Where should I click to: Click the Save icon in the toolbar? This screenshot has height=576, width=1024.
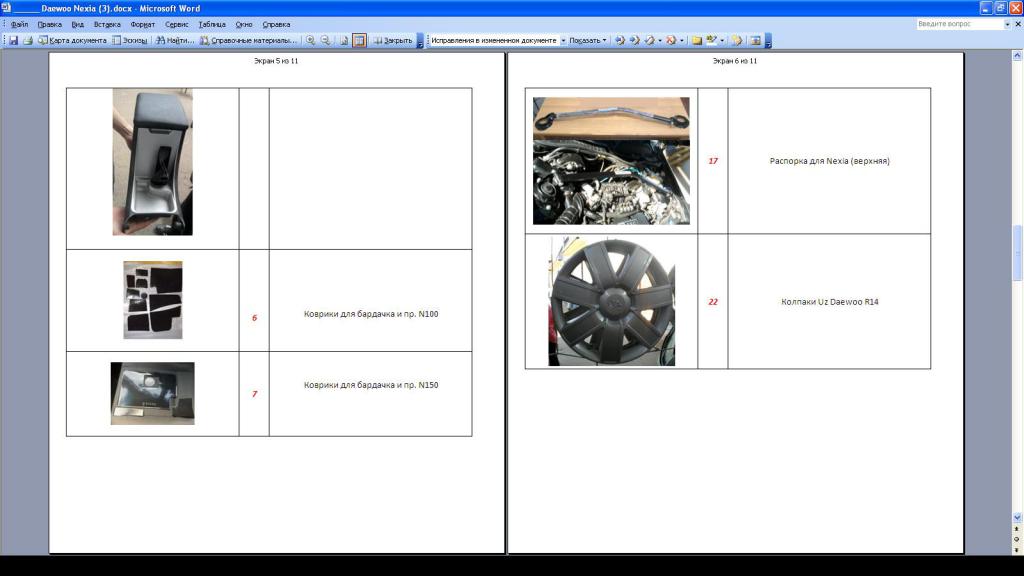tap(14, 41)
